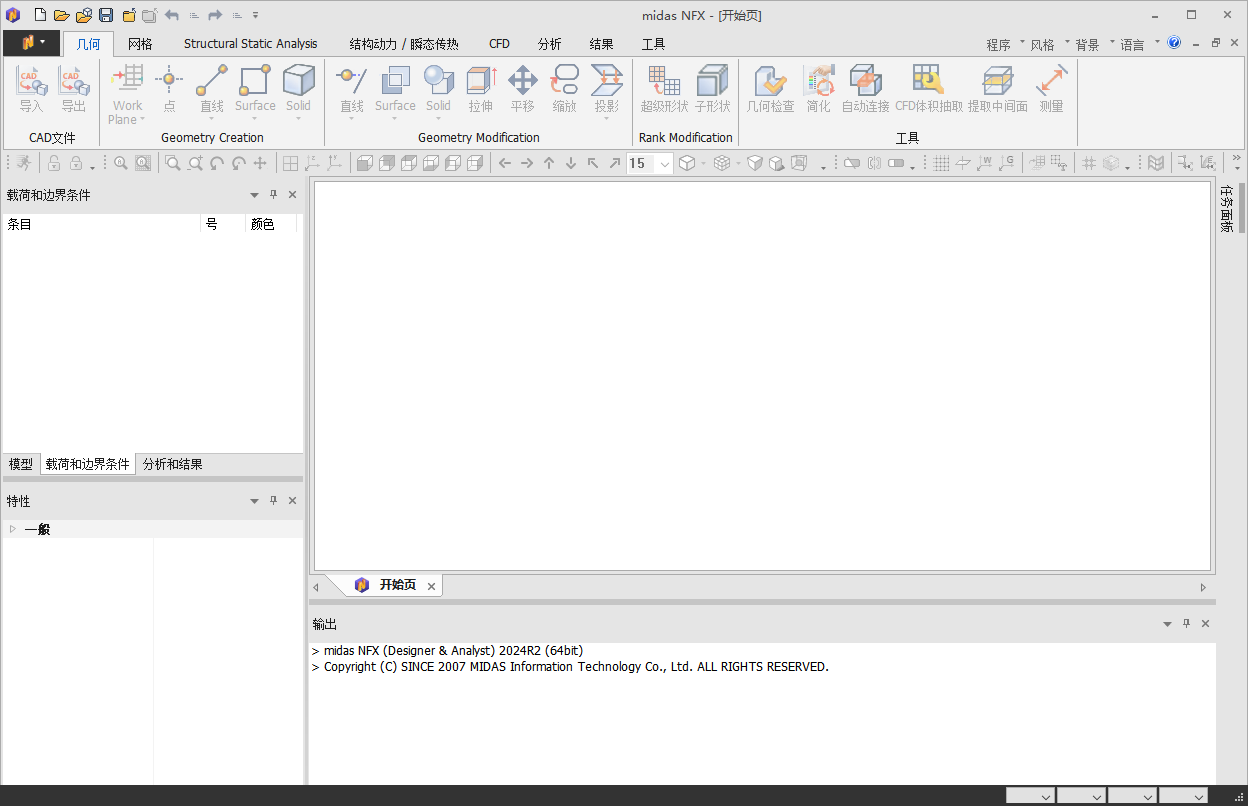The image size is (1248, 806).
Task: Open the 特性 panel options dropdown arrow
Action: coord(255,500)
